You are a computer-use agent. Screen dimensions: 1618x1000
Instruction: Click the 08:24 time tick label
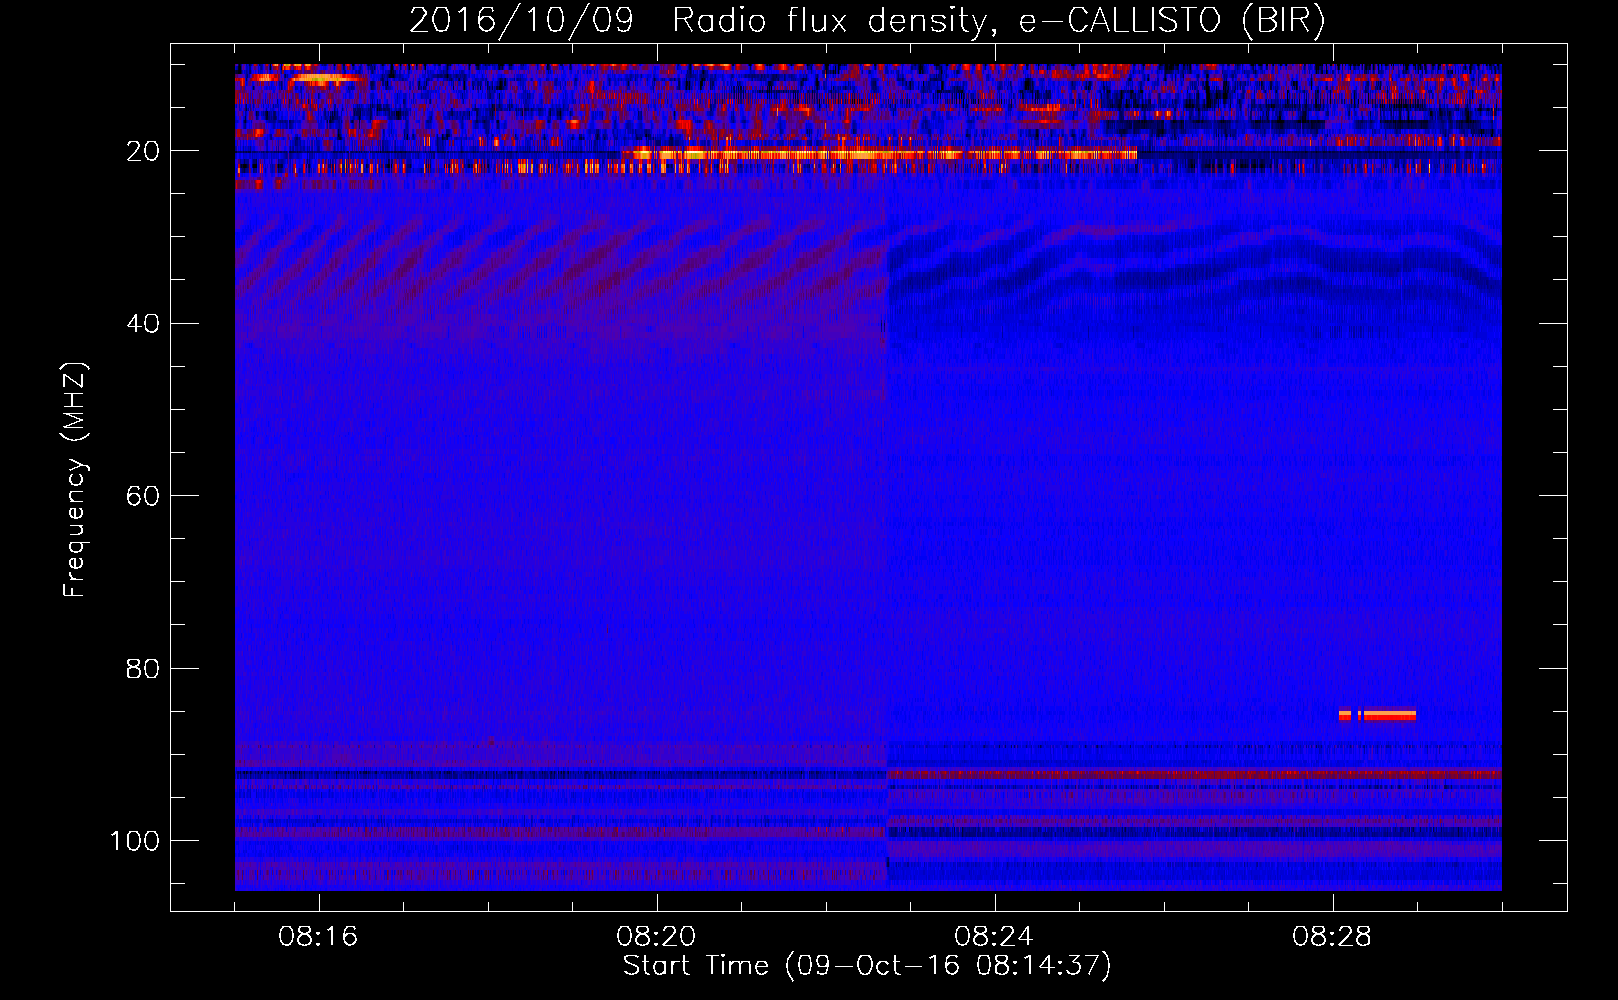[x=994, y=937]
